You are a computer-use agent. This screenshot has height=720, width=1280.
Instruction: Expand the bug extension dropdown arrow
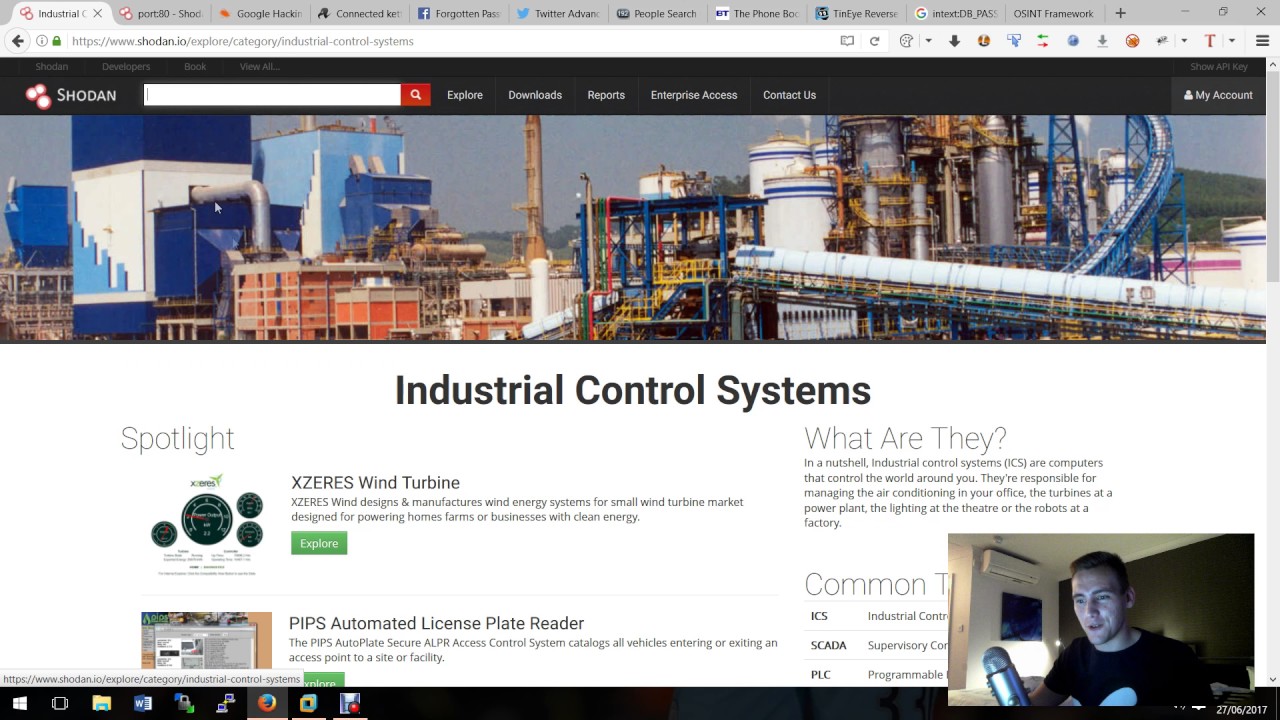(1183, 41)
